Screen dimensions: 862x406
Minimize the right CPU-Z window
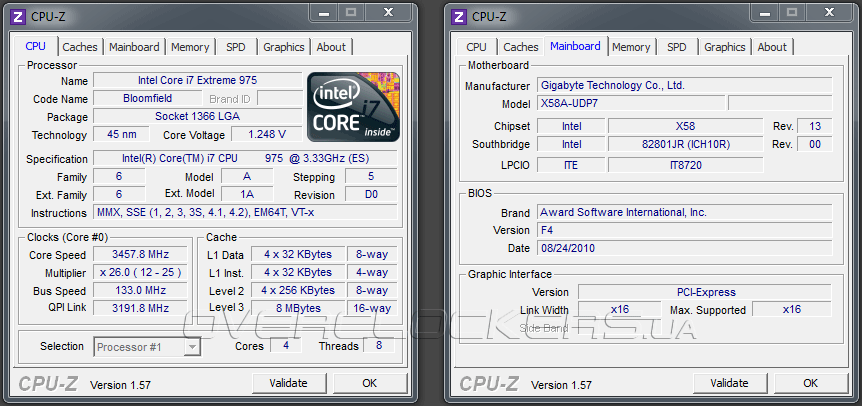(x=766, y=12)
